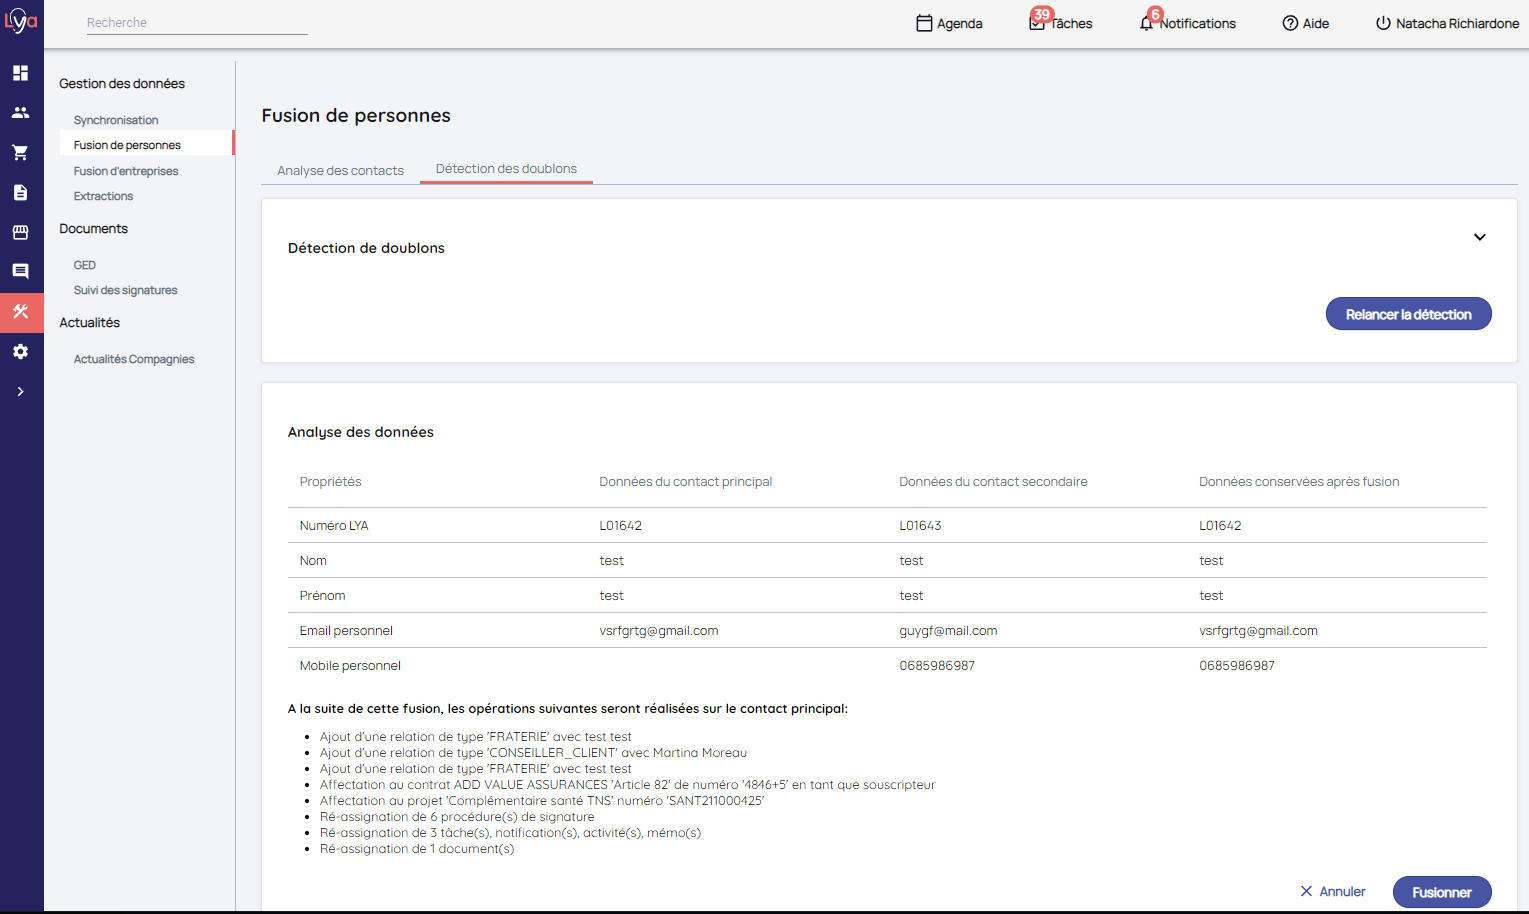Open the Notifications bell

coord(1187,23)
